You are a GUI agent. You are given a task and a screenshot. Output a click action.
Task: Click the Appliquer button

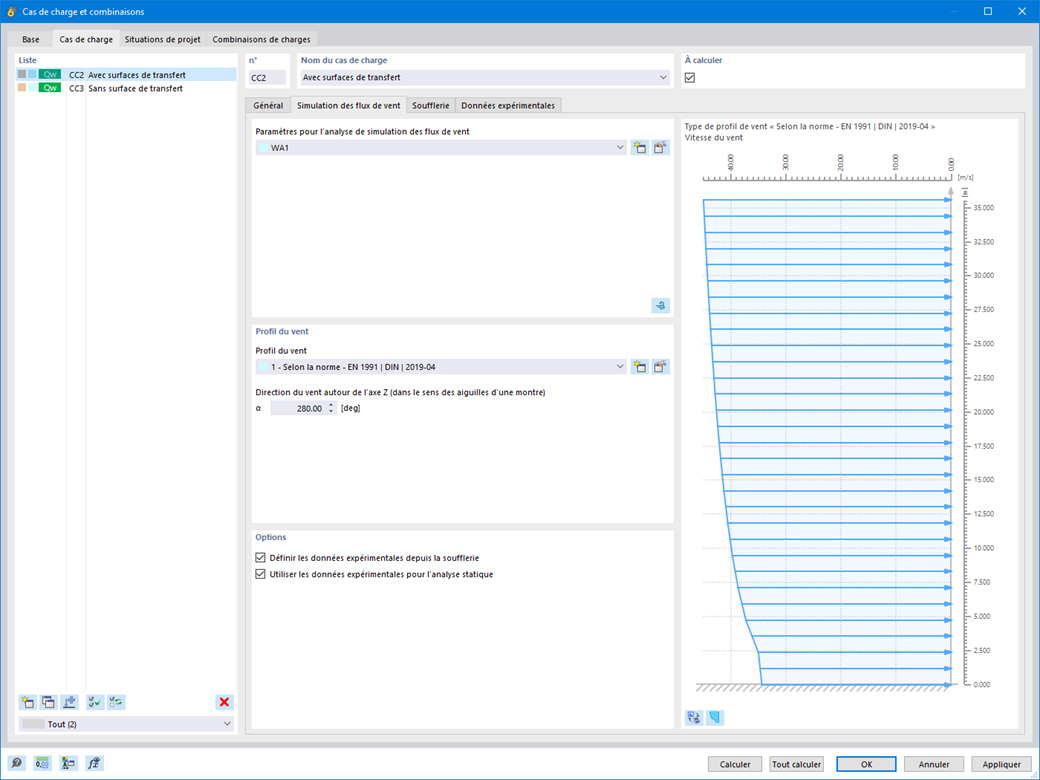(x=1002, y=764)
